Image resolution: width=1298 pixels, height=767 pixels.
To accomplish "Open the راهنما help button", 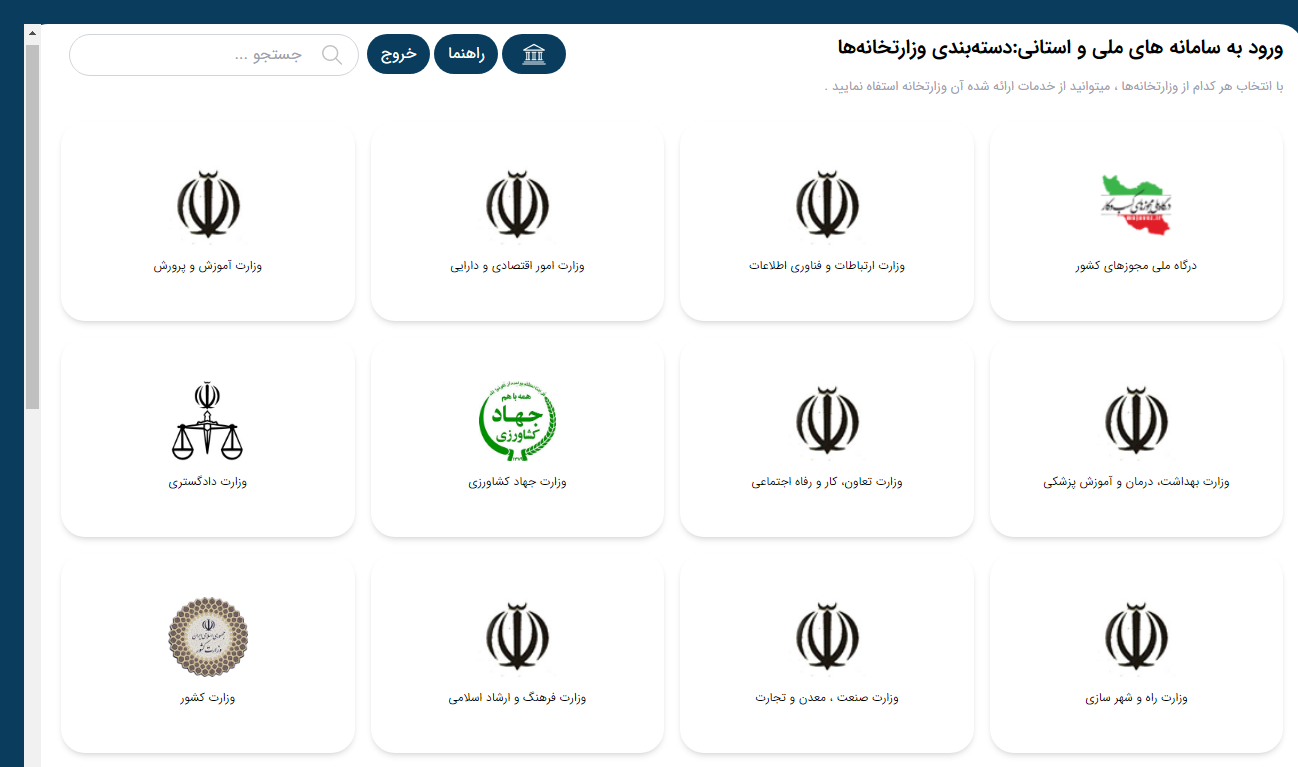I will 466,54.
